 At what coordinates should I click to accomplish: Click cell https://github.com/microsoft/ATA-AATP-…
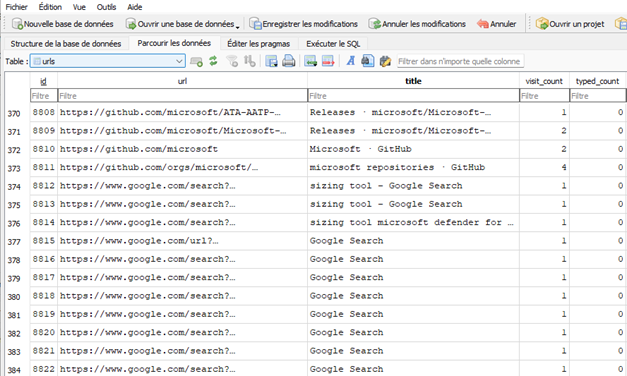[x=182, y=112]
